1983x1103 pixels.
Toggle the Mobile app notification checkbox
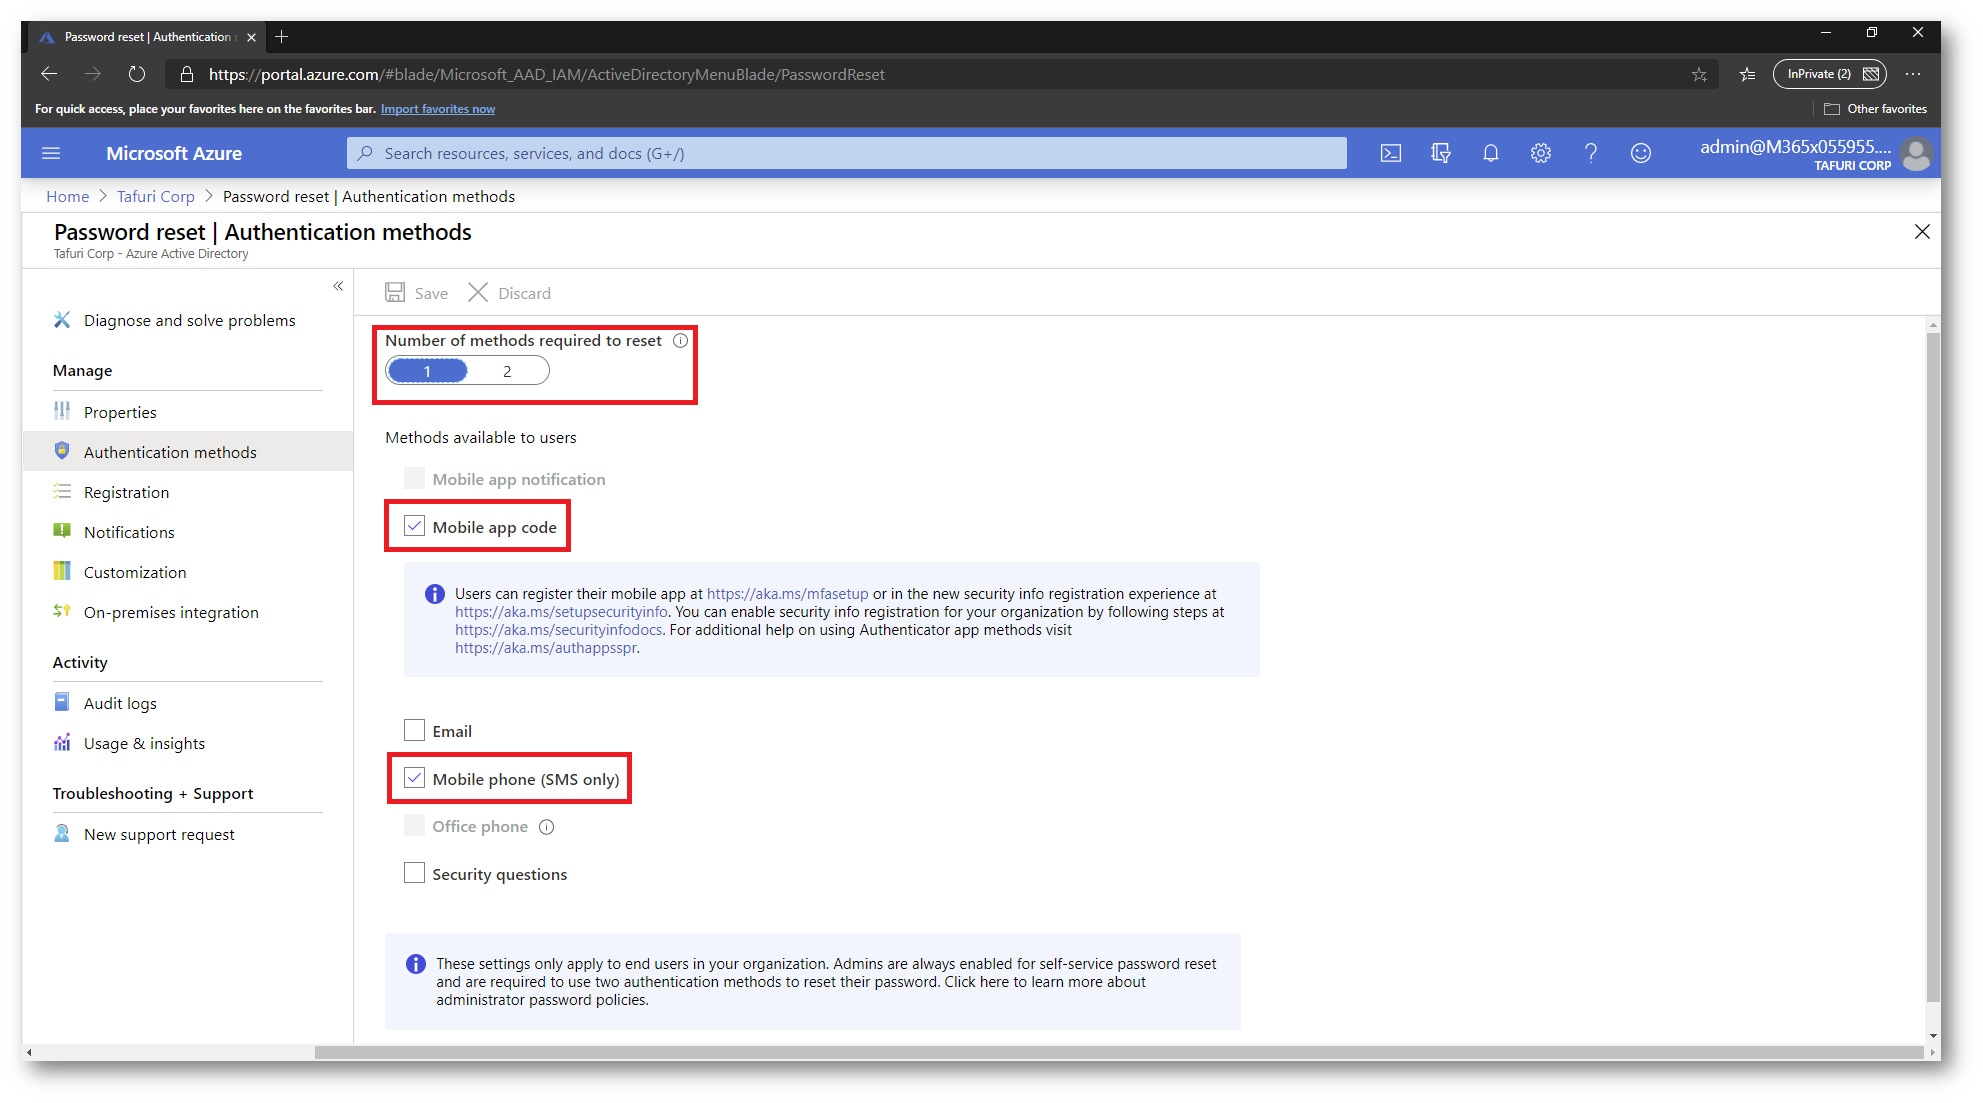[x=414, y=478]
